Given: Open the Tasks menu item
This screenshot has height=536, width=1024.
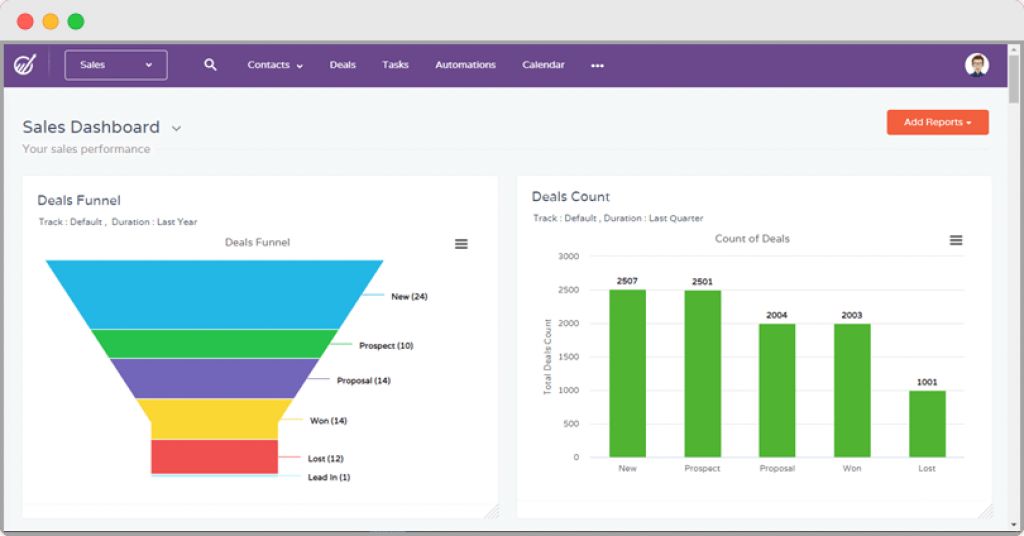Looking at the screenshot, I should (395, 65).
